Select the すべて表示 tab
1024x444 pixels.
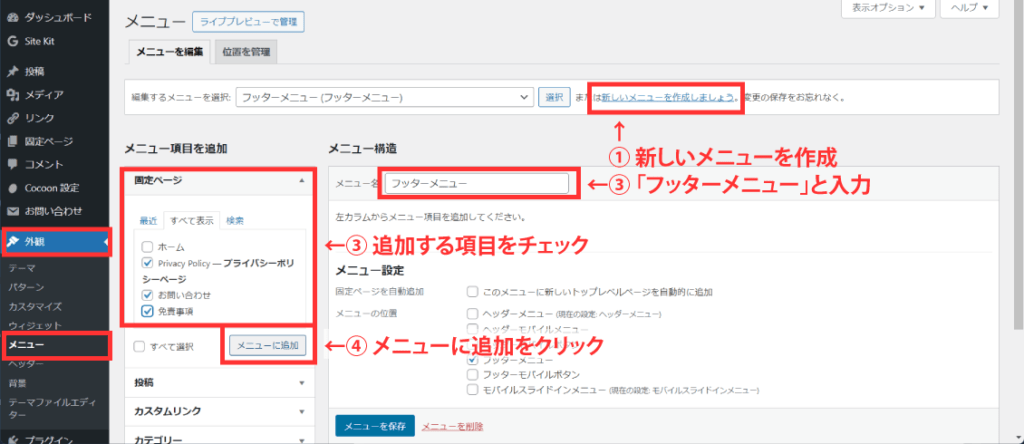192,220
